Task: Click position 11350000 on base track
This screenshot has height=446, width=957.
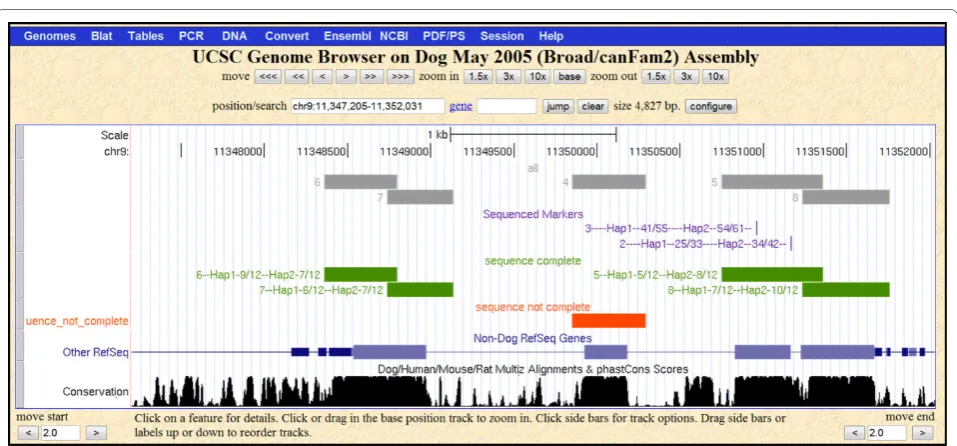Action: coord(571,151)
